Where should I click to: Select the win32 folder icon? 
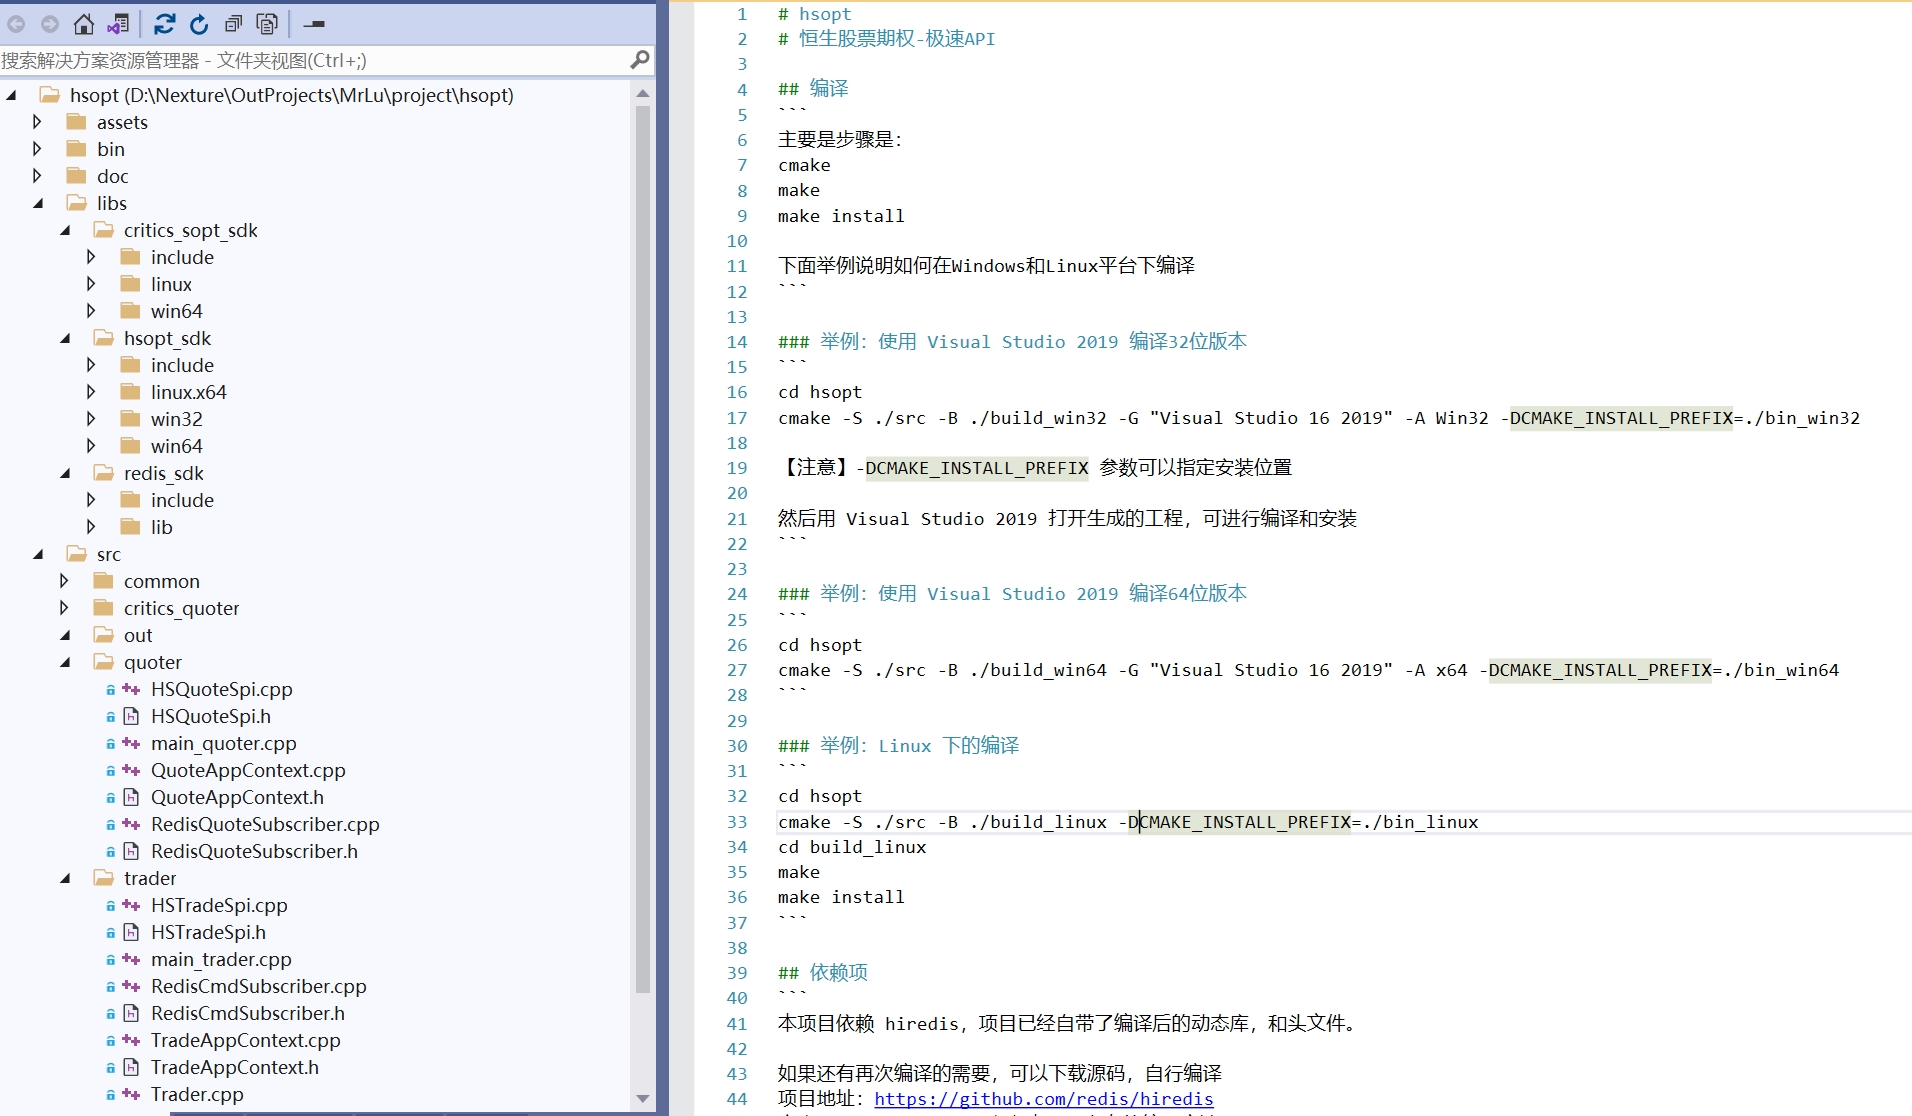[x=130, y=419]
